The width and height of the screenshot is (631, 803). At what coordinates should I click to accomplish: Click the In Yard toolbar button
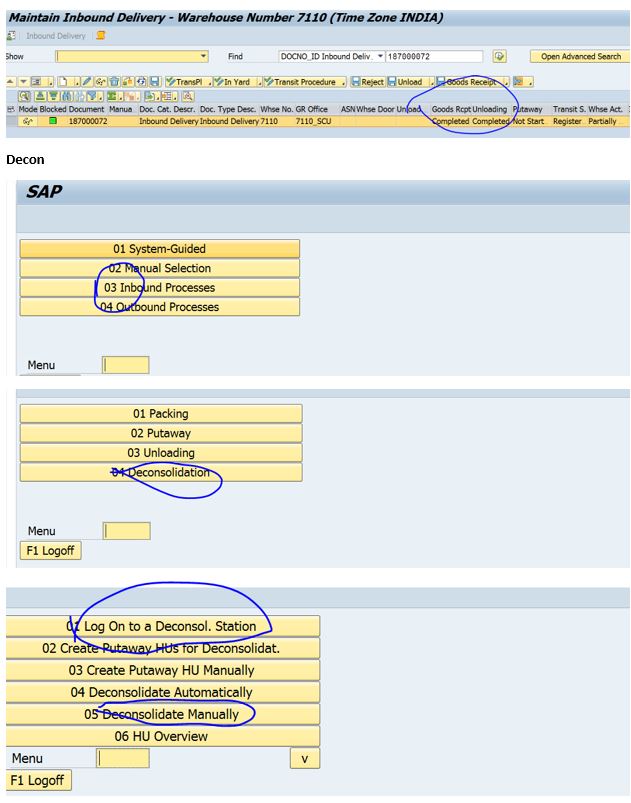(x=231, y=82)
